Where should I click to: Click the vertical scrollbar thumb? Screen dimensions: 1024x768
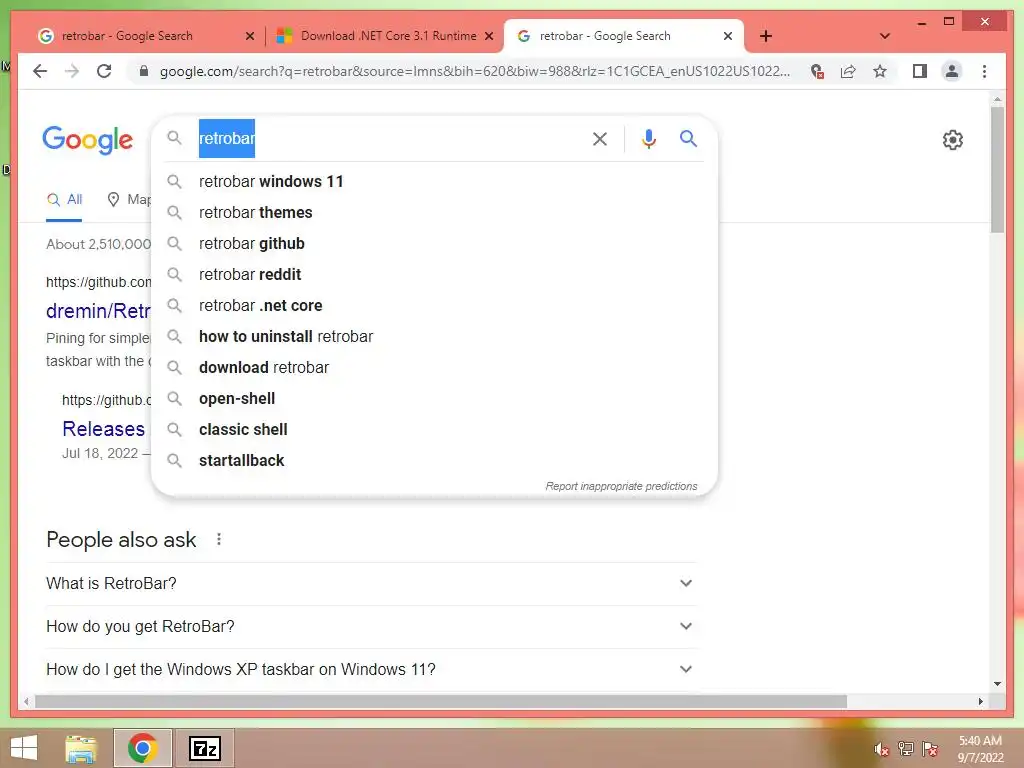pyautogui.click(x=997, y=170)
